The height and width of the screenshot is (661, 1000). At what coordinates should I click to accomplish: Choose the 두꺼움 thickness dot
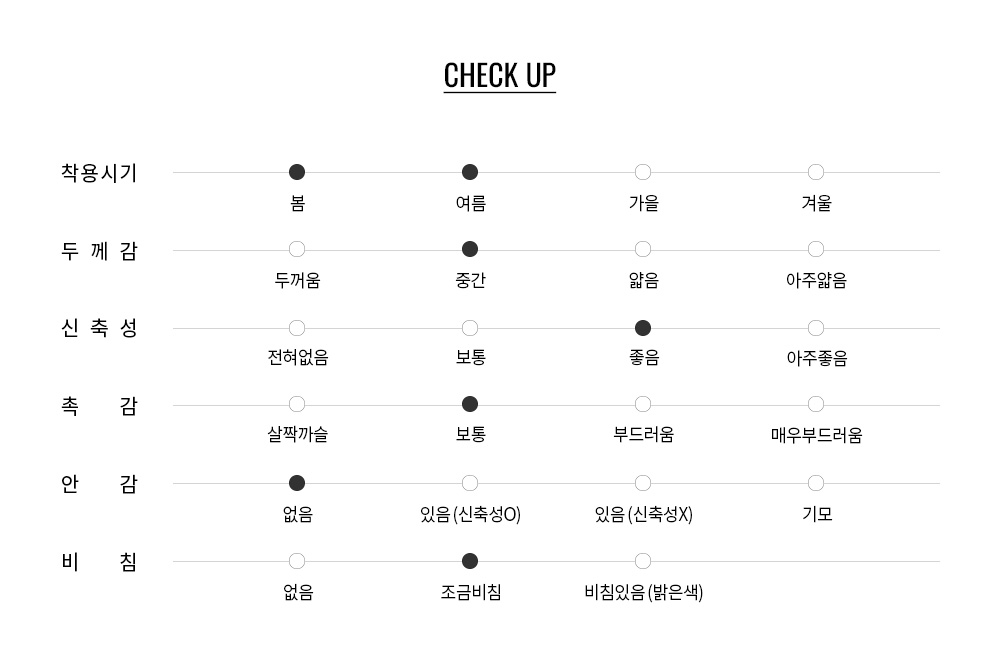[x=297, y=249]
